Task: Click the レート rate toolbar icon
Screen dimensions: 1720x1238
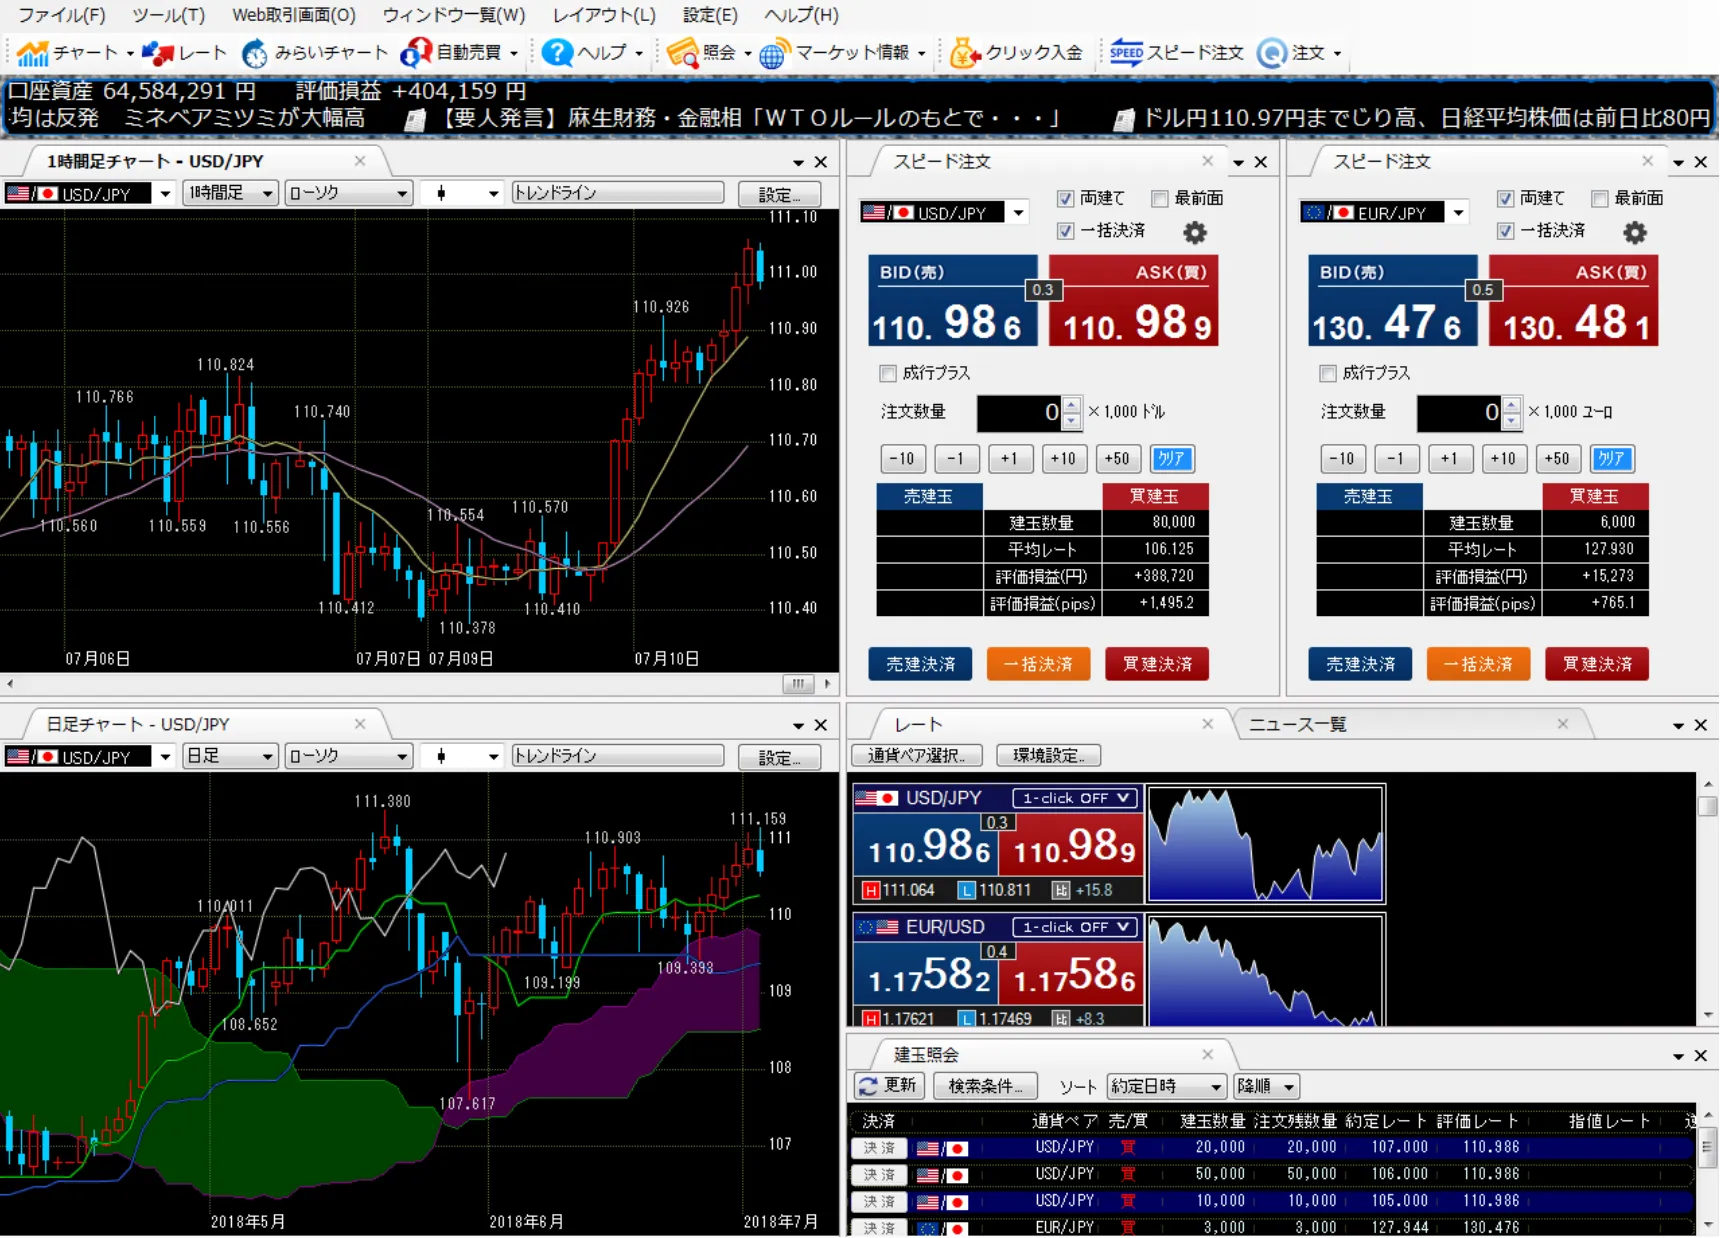Action: [x=158, y=53]
